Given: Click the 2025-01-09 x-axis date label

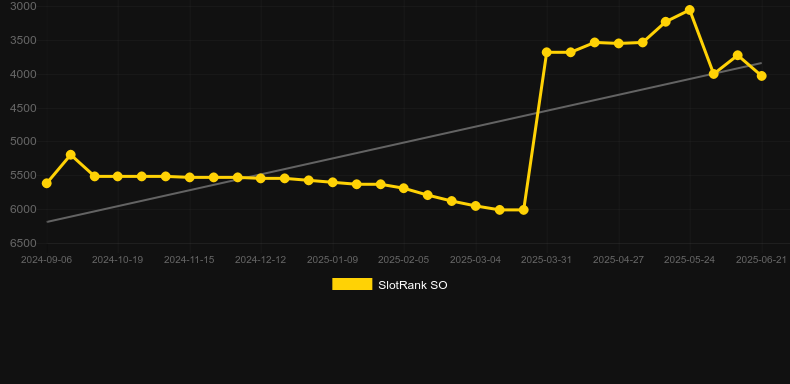Looking at the screenshot, I should (x=332, y=260).
